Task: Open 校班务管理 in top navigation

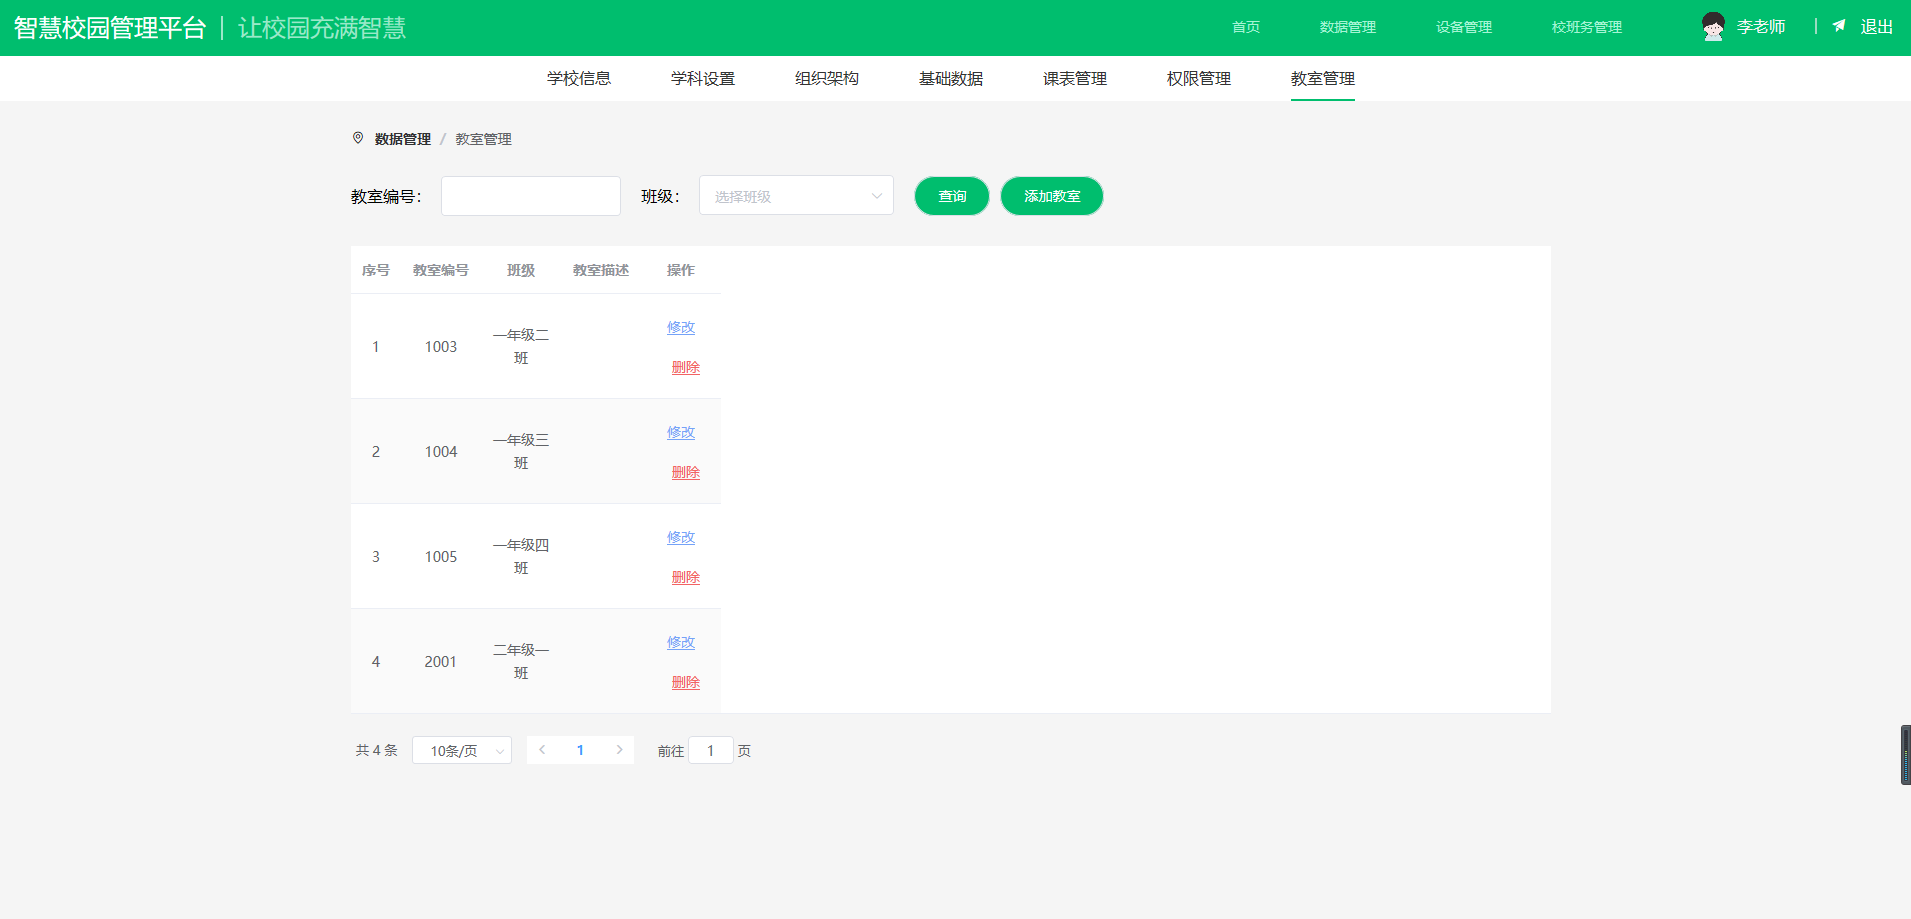Action: pos(1586,27)
